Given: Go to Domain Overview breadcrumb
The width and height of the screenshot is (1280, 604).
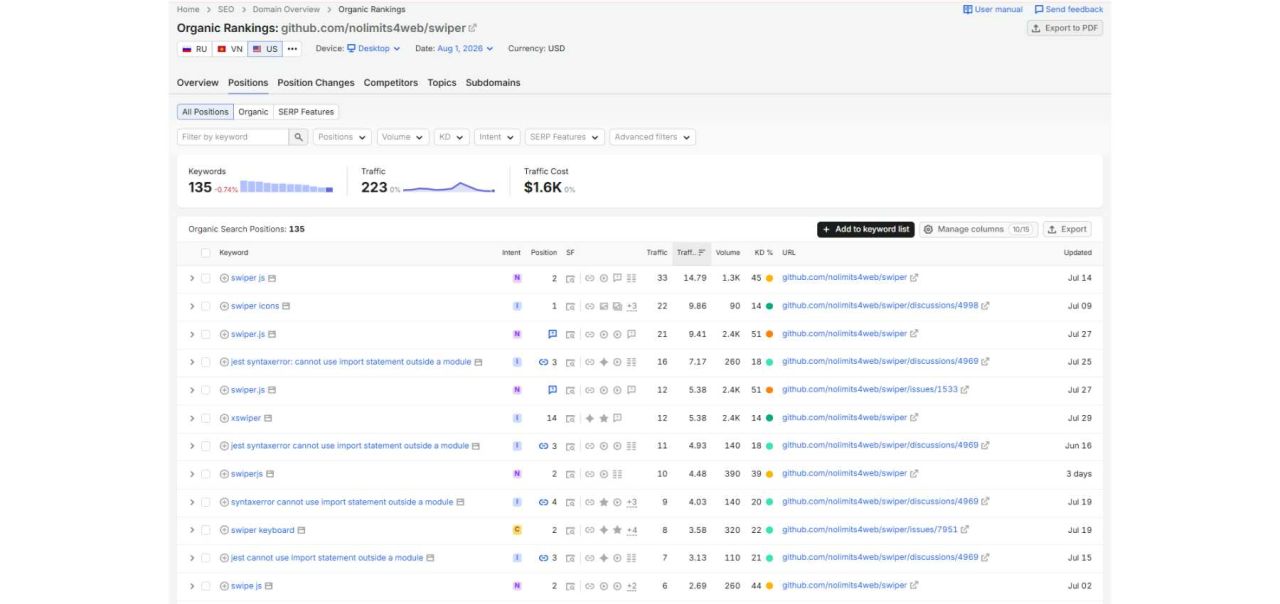Looking at the screenshot, I should coord(285,9).
